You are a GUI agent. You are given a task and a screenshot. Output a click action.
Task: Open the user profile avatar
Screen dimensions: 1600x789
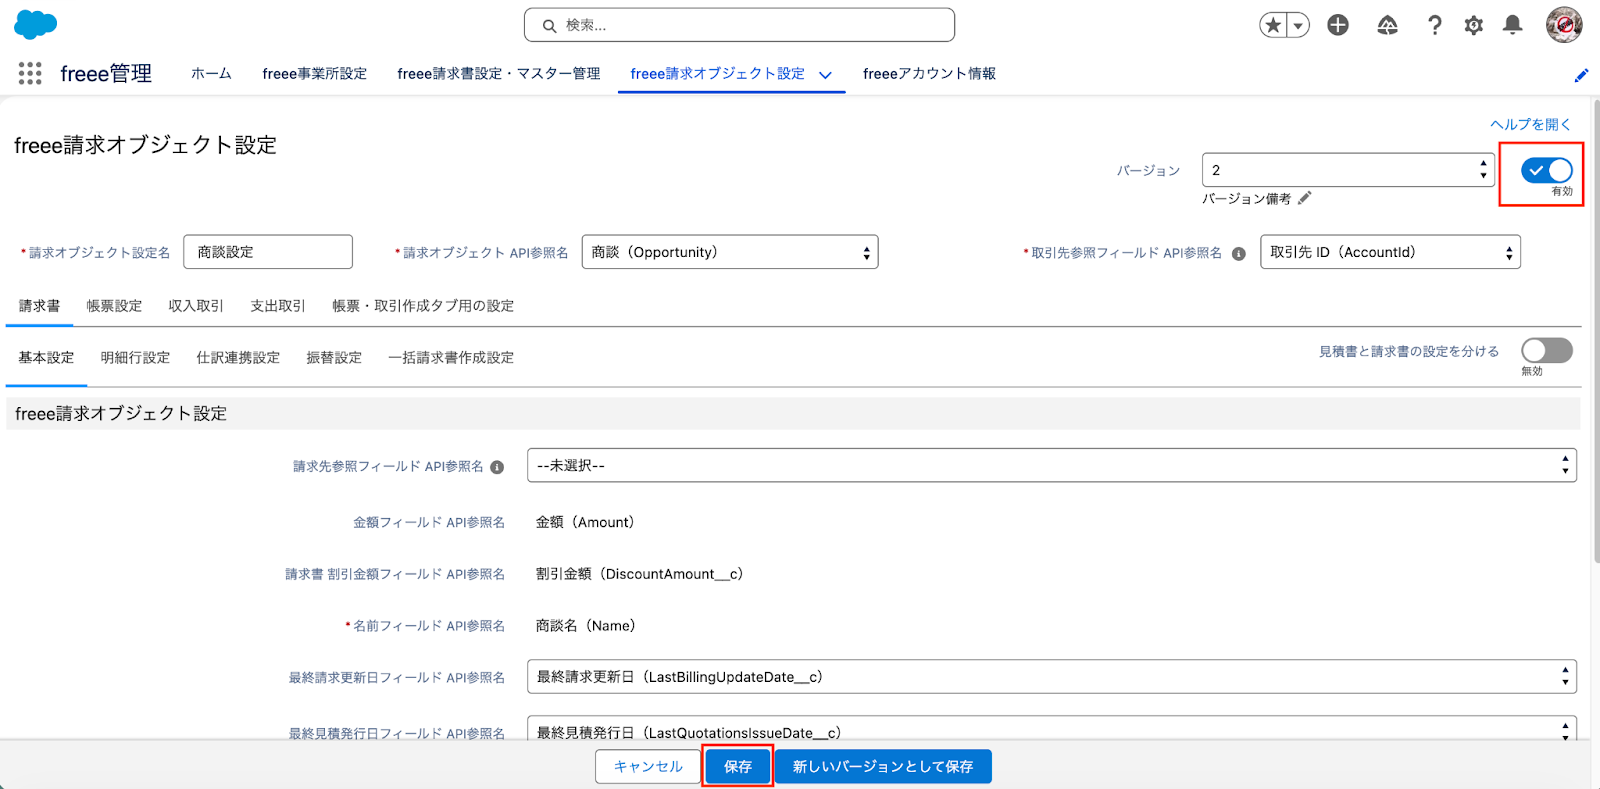tap(1564, 25)
